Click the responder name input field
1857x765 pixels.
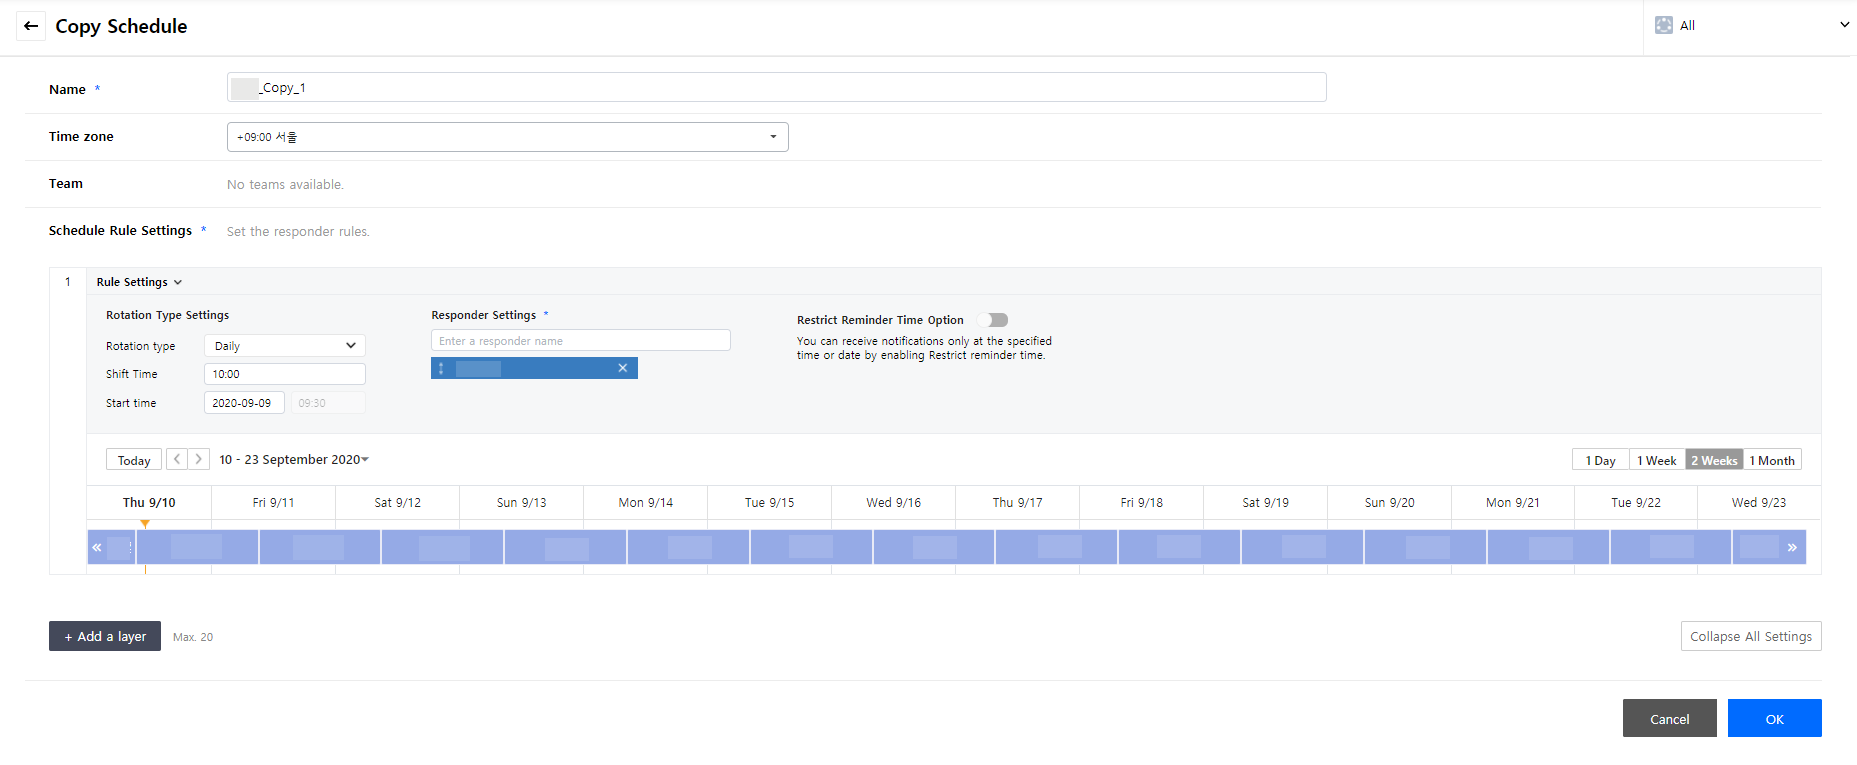click(580, 341)
